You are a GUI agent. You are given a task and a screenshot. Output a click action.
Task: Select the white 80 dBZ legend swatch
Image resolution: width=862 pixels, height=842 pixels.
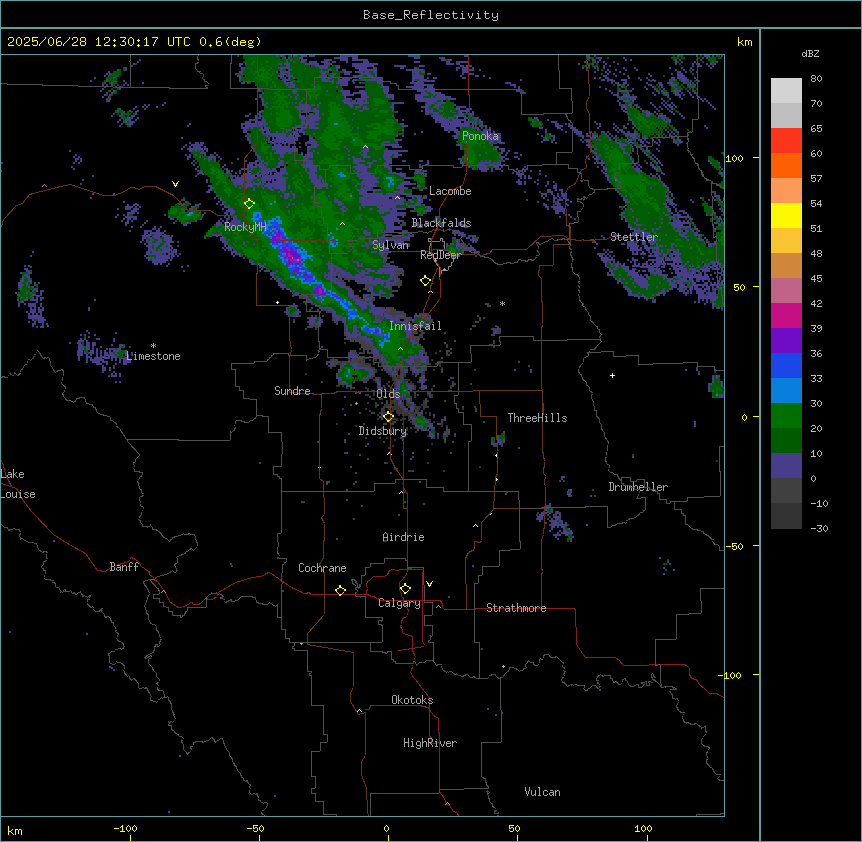[786, 91]
